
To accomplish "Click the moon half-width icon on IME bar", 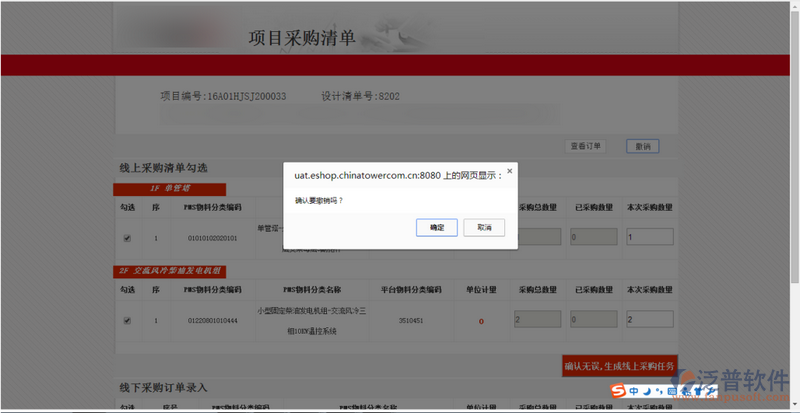I will click(646, 390).
